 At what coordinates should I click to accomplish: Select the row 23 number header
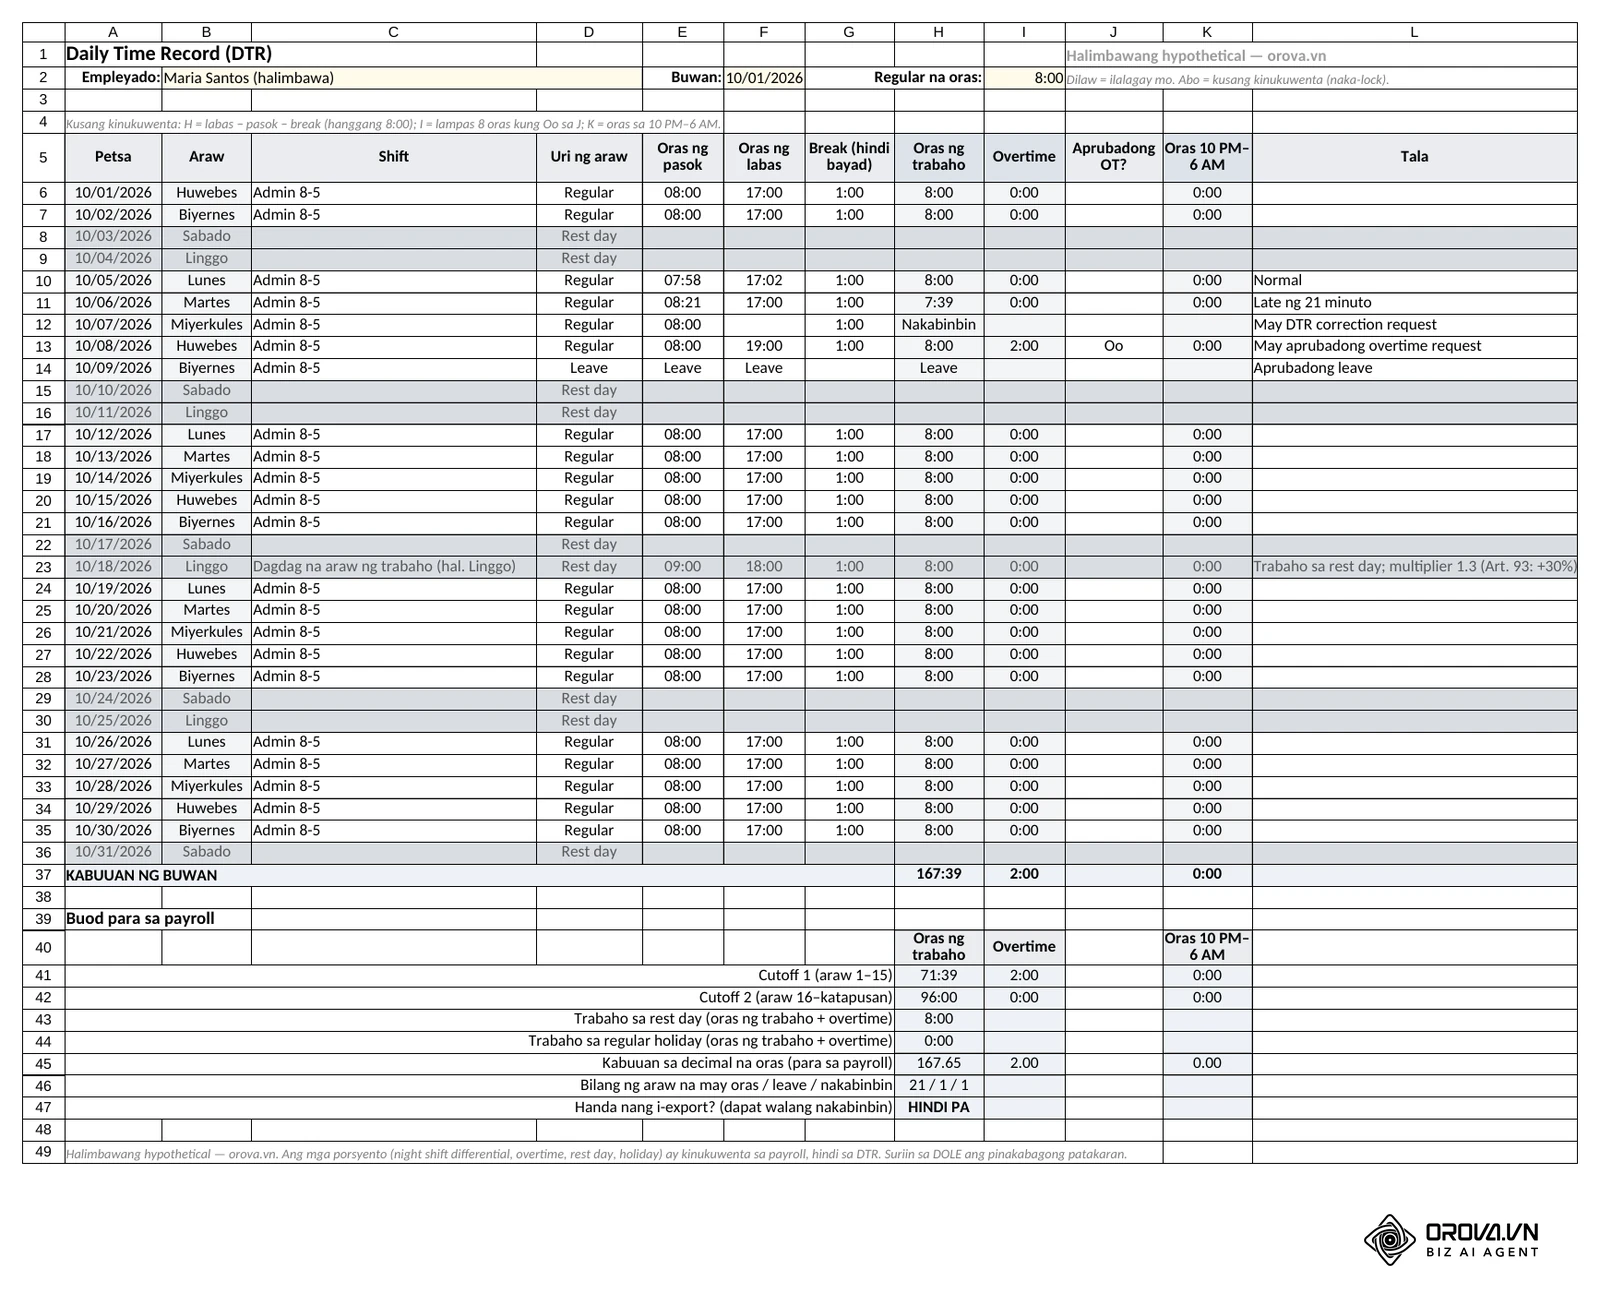(43, 567)
